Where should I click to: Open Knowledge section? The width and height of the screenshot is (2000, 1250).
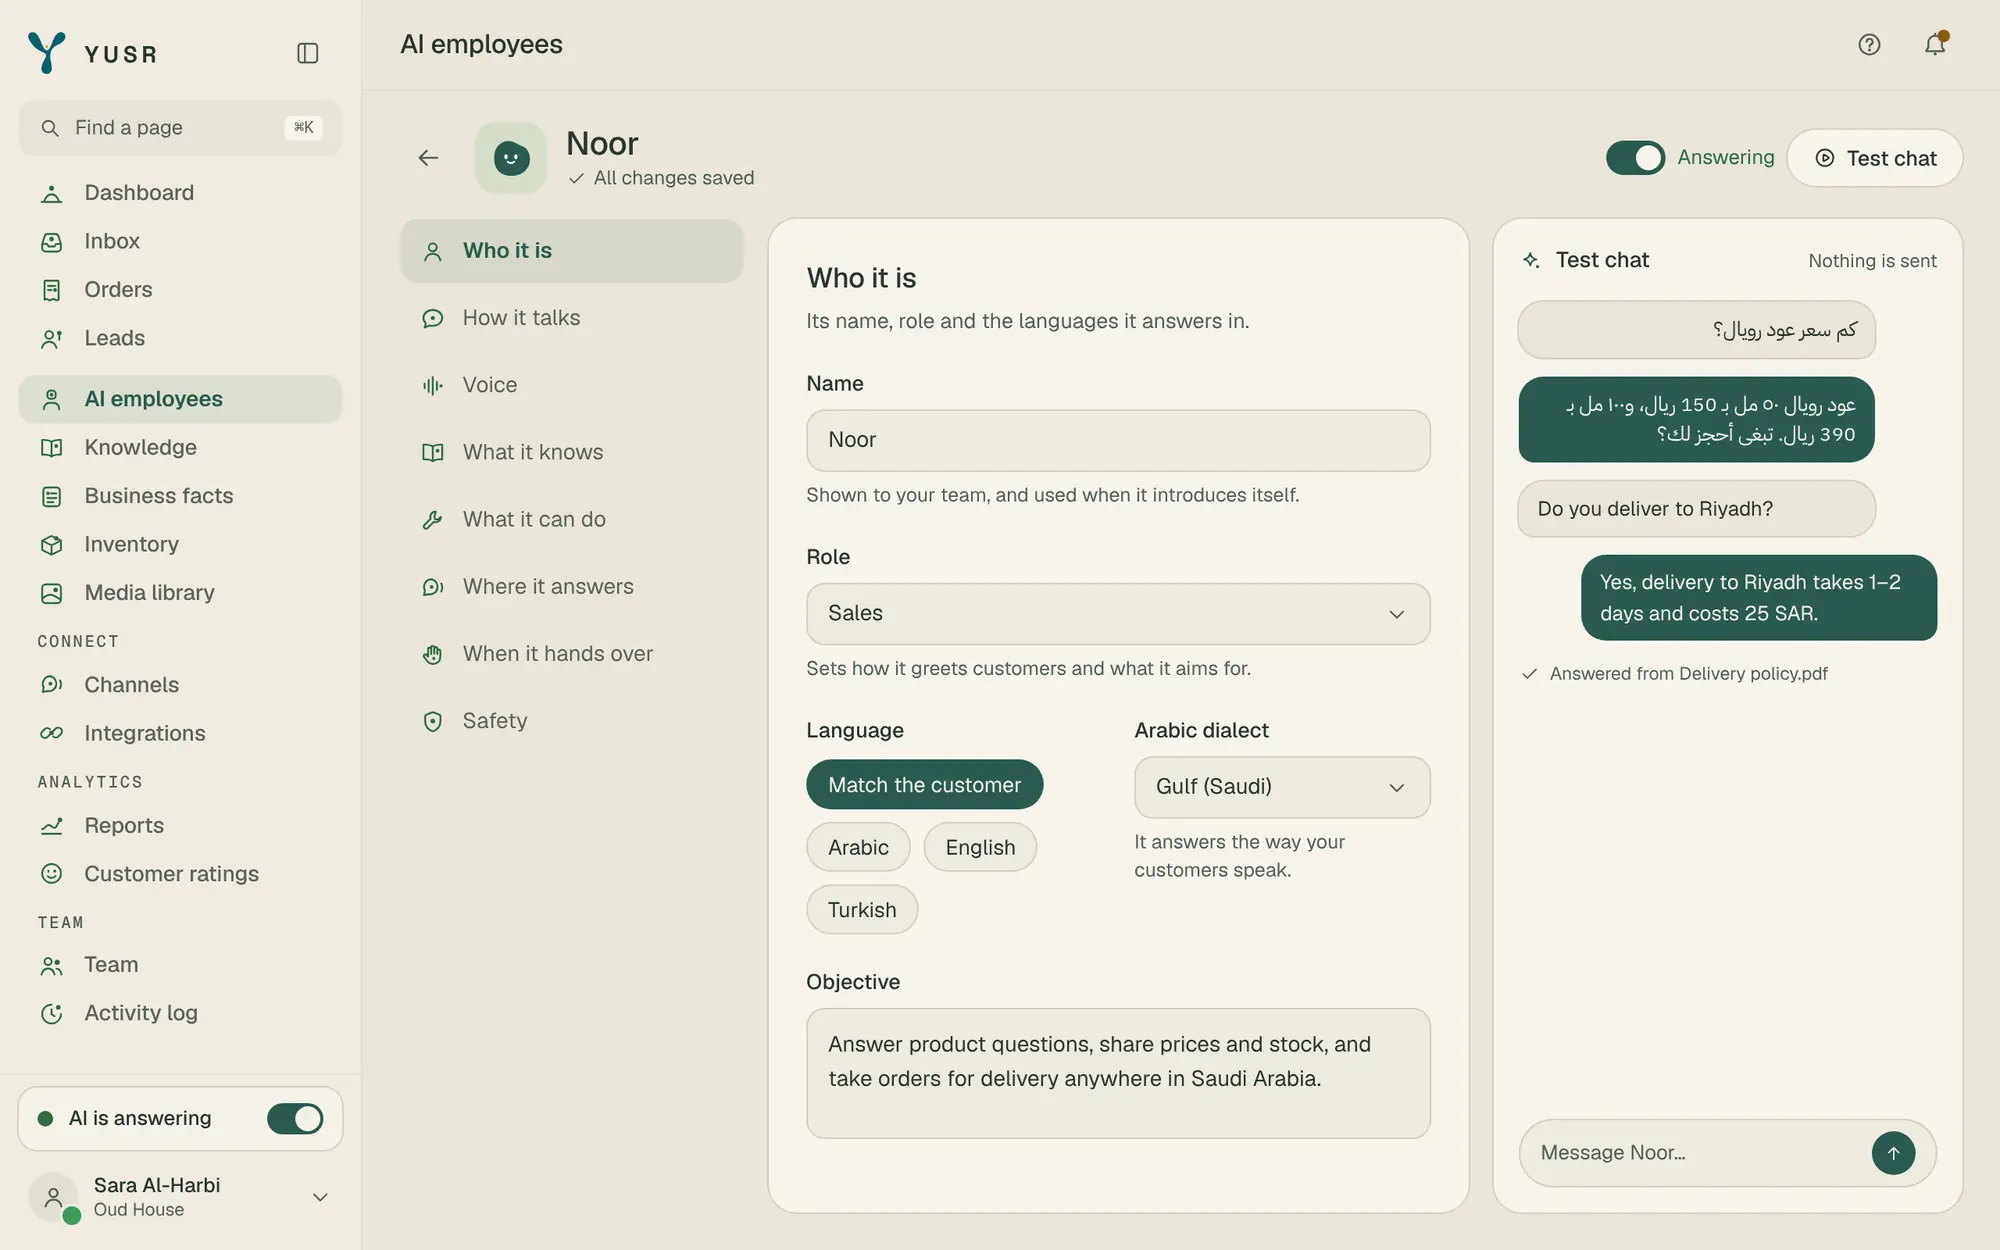(180, 447)
